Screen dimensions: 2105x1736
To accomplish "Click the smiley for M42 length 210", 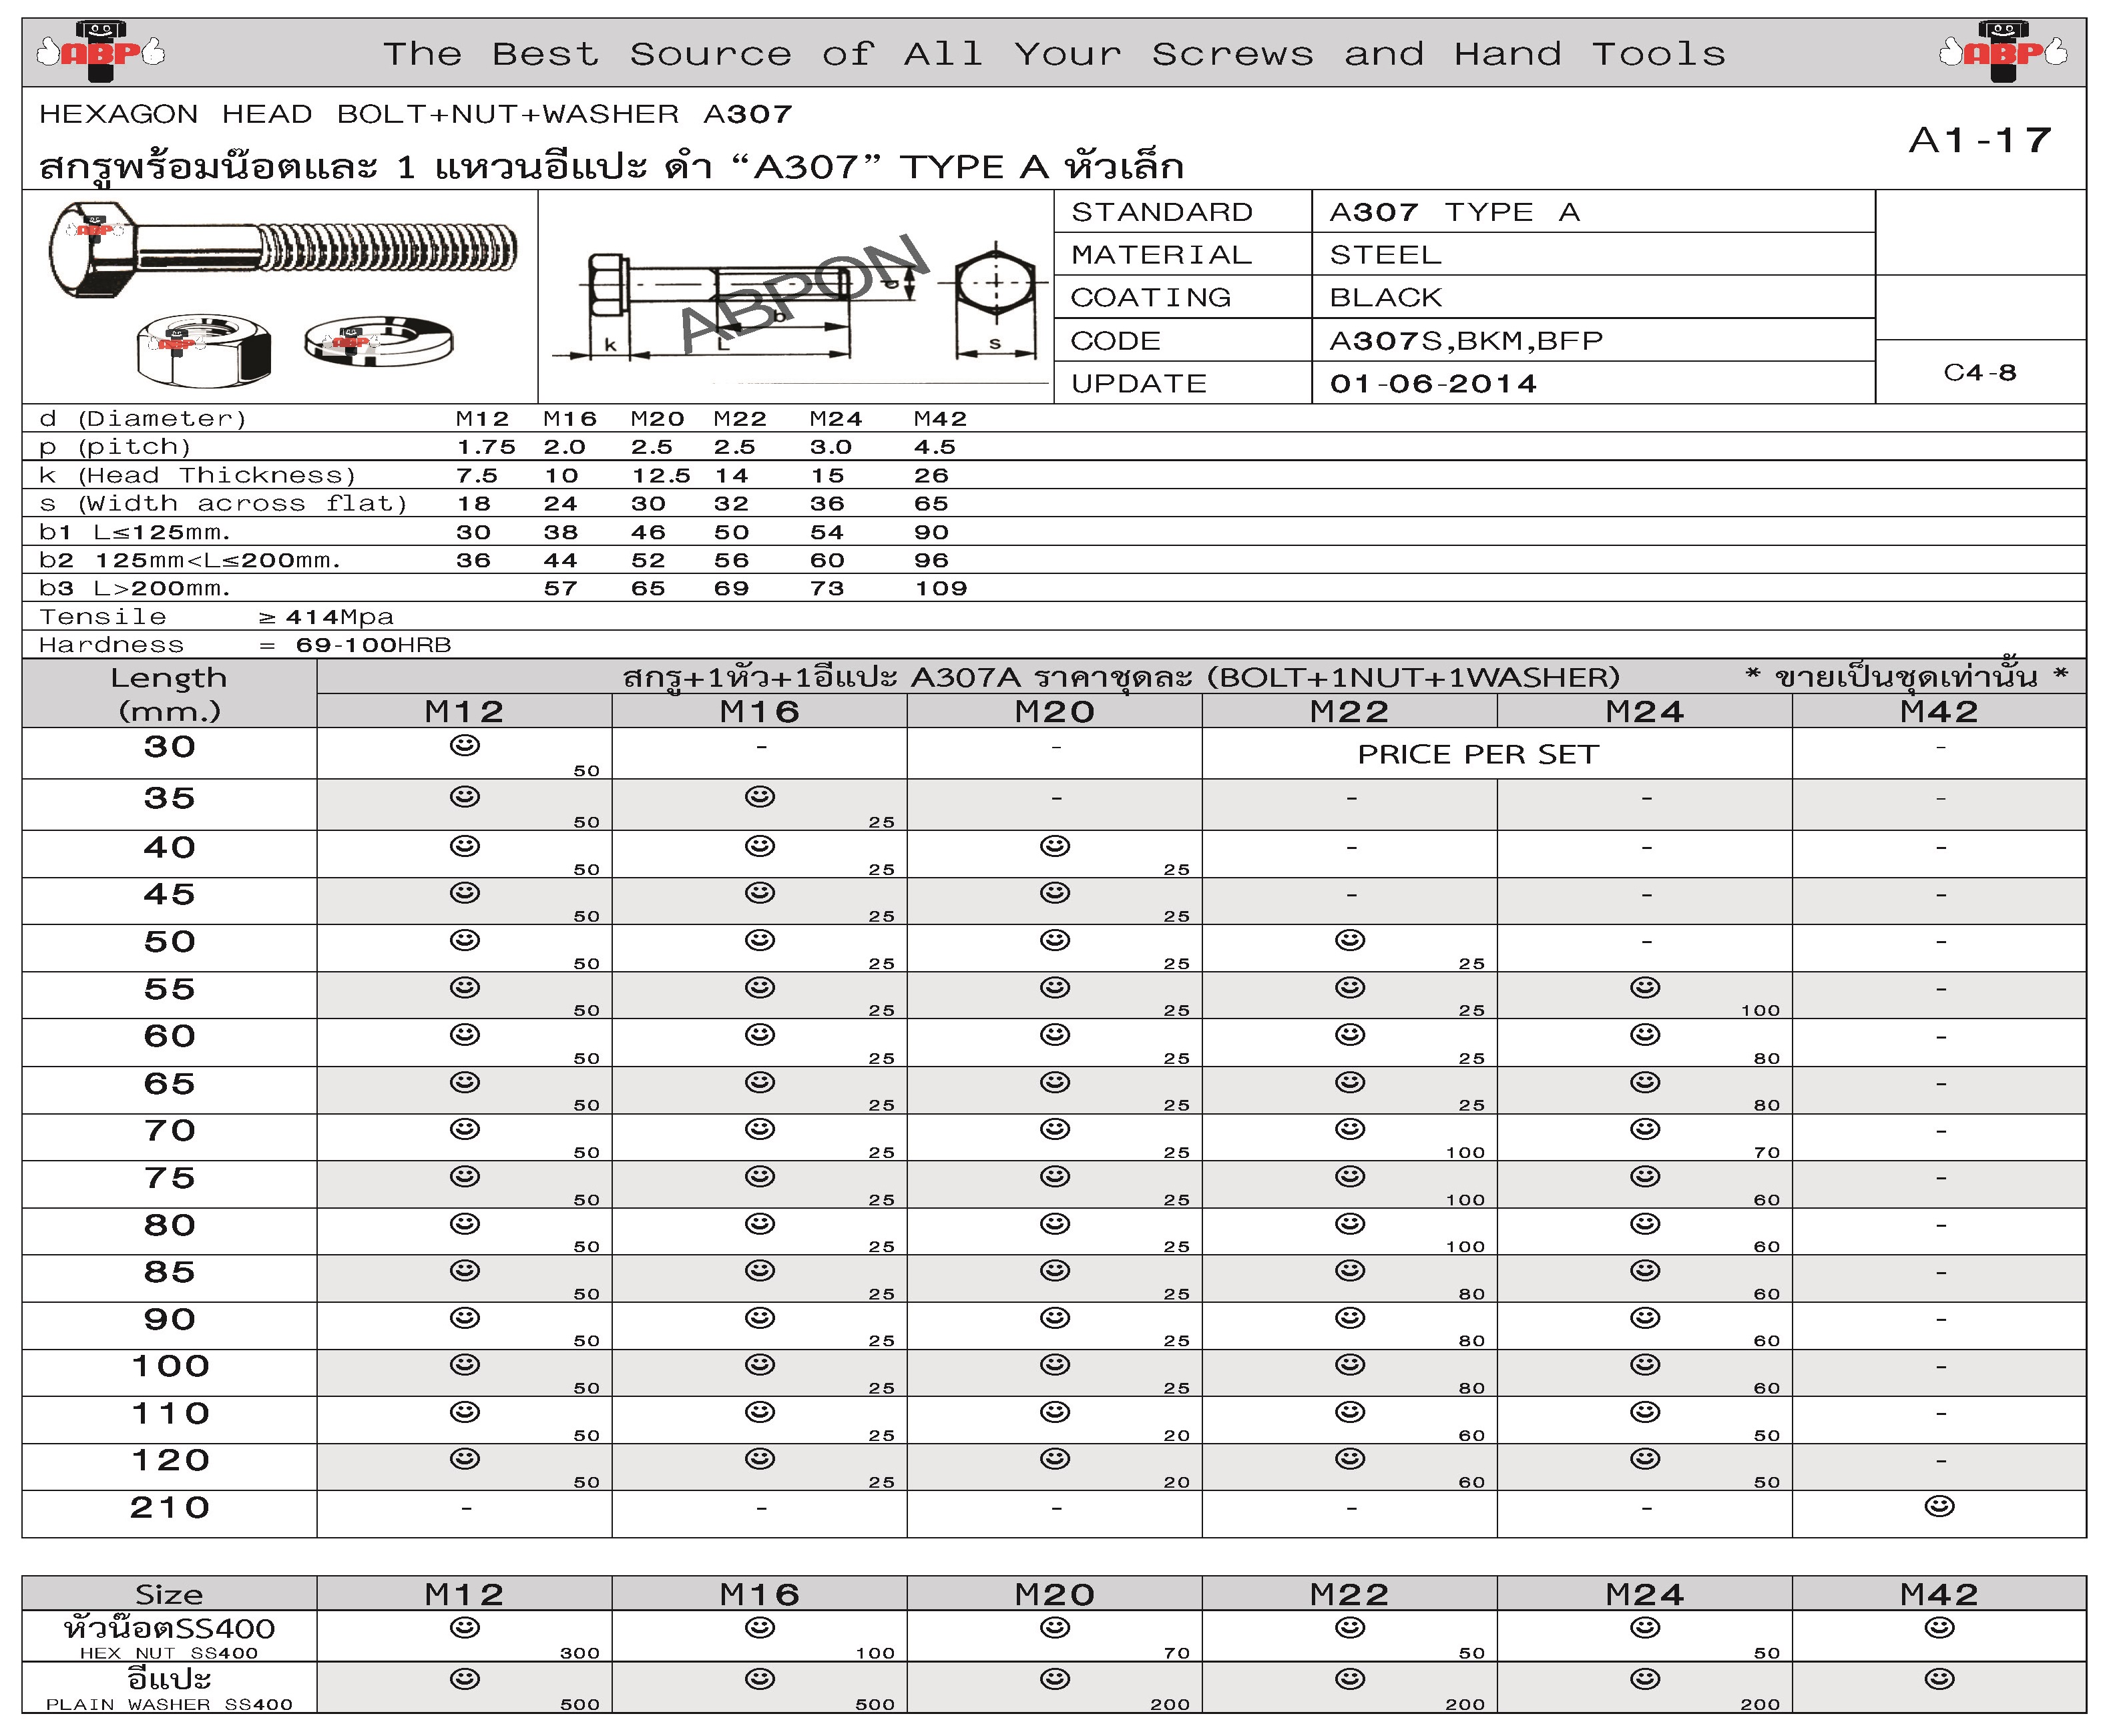I will pyautogui.click(x=1940, y=1506).
